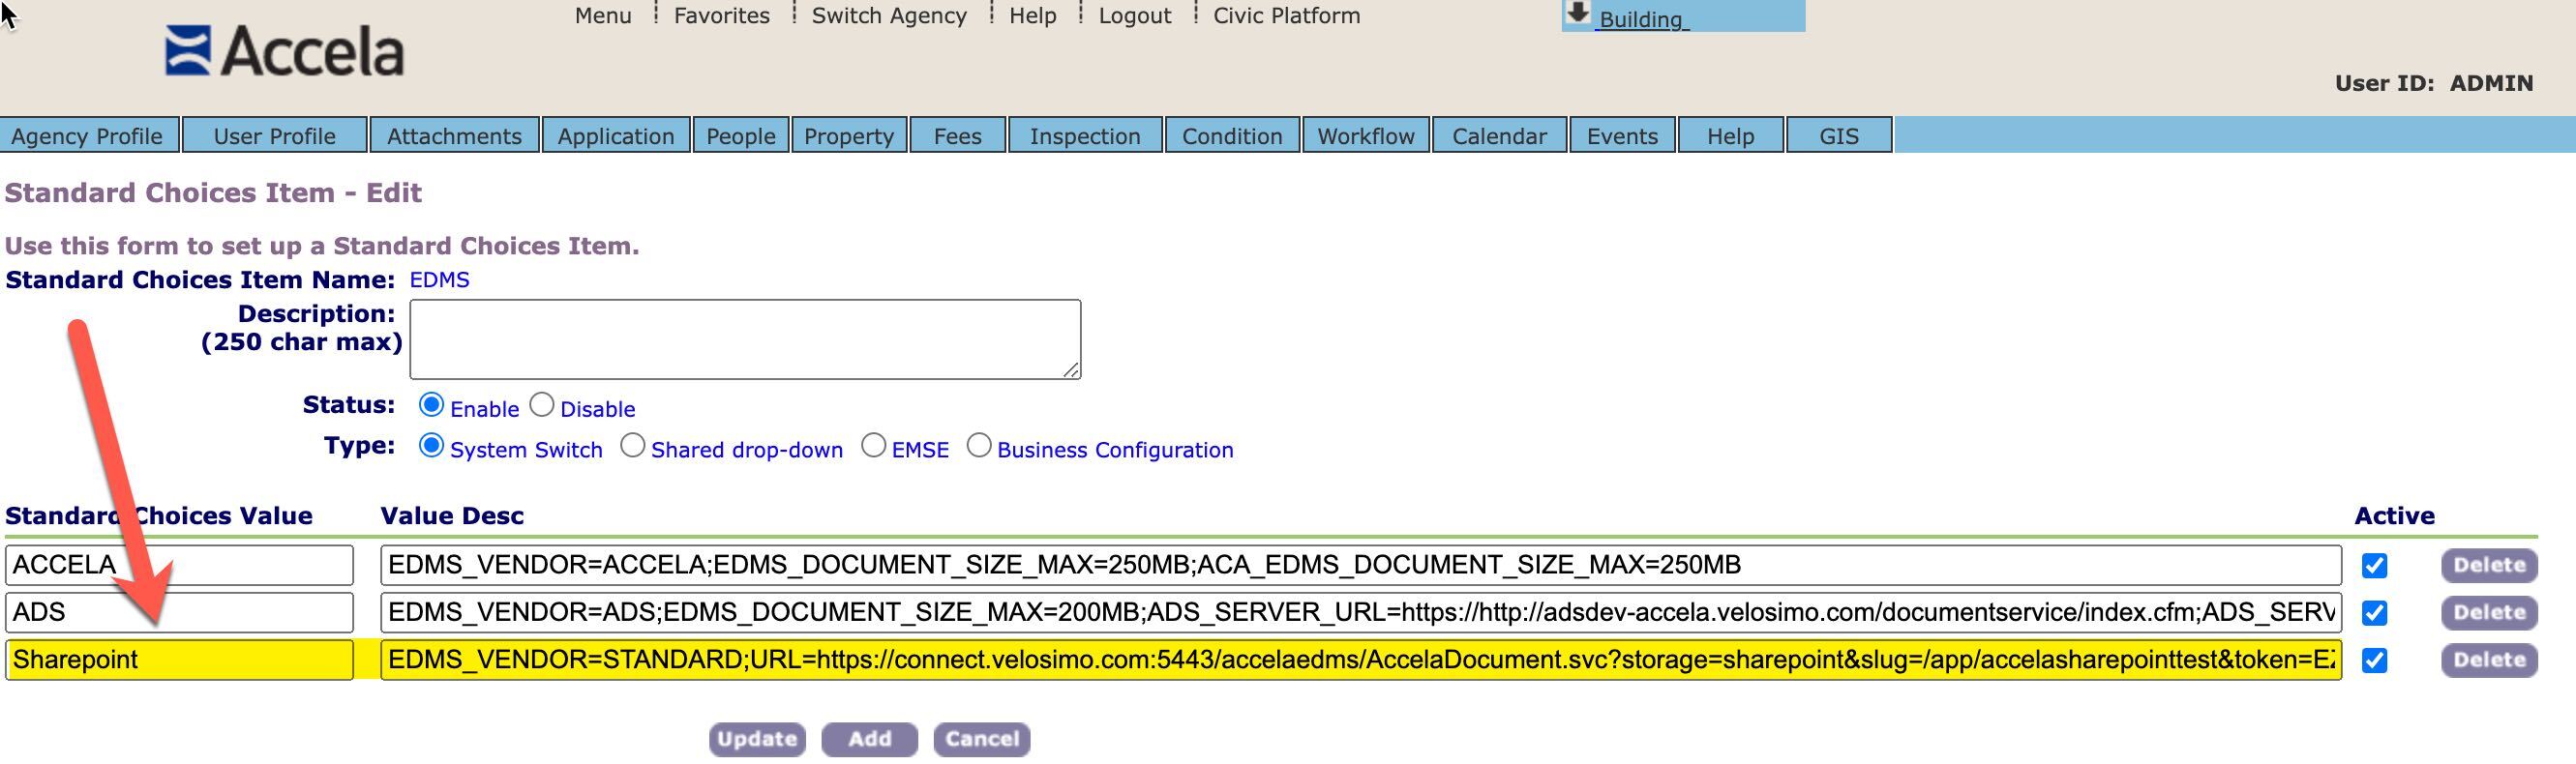Switch to the Events tab

(1622, 136)
